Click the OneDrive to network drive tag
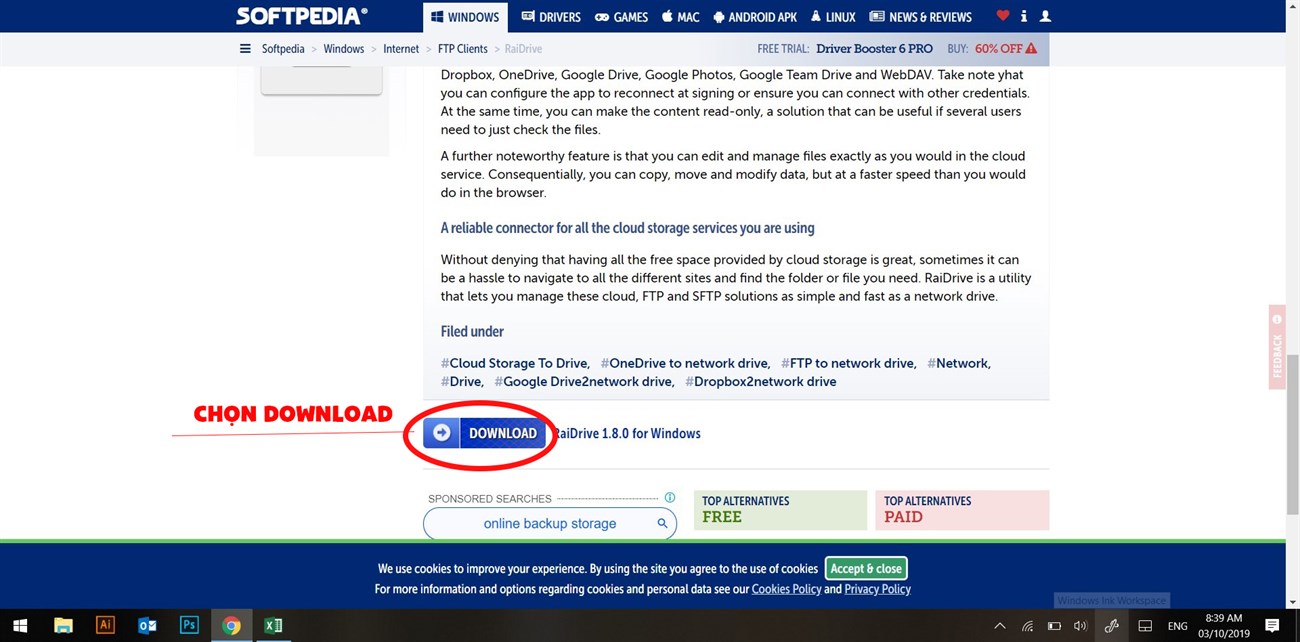 [685, 363]
